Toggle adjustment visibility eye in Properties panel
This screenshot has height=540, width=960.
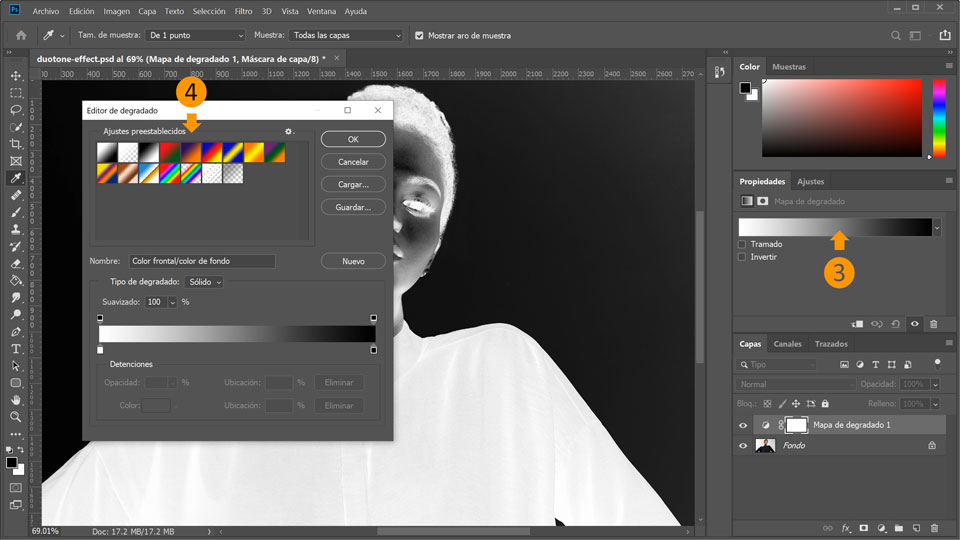click(x=915, y=324)
